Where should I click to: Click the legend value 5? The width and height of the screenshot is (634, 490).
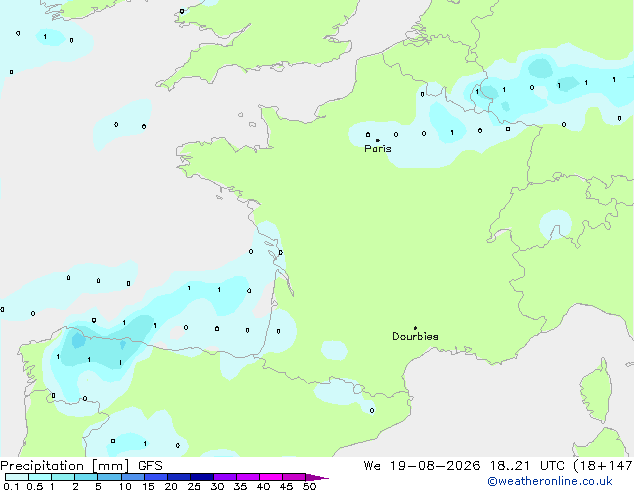pyautogui.click(x=98, y=486)
